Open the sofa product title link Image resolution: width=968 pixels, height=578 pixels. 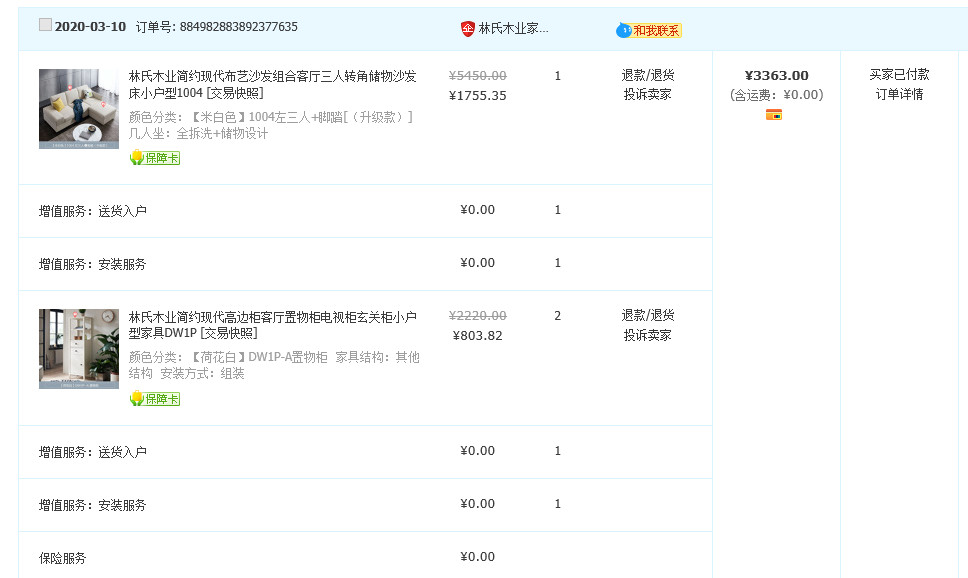[x=272, y=85]
